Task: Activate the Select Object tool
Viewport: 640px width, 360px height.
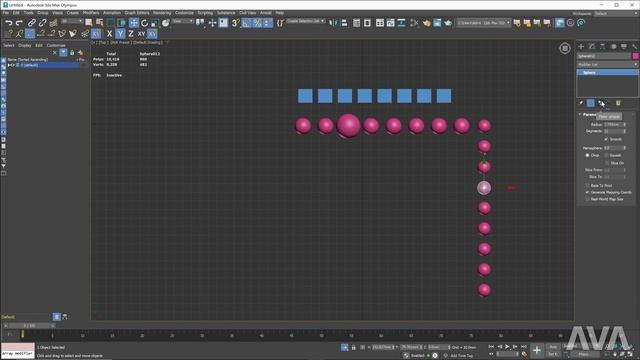Action: click(89, 23)
